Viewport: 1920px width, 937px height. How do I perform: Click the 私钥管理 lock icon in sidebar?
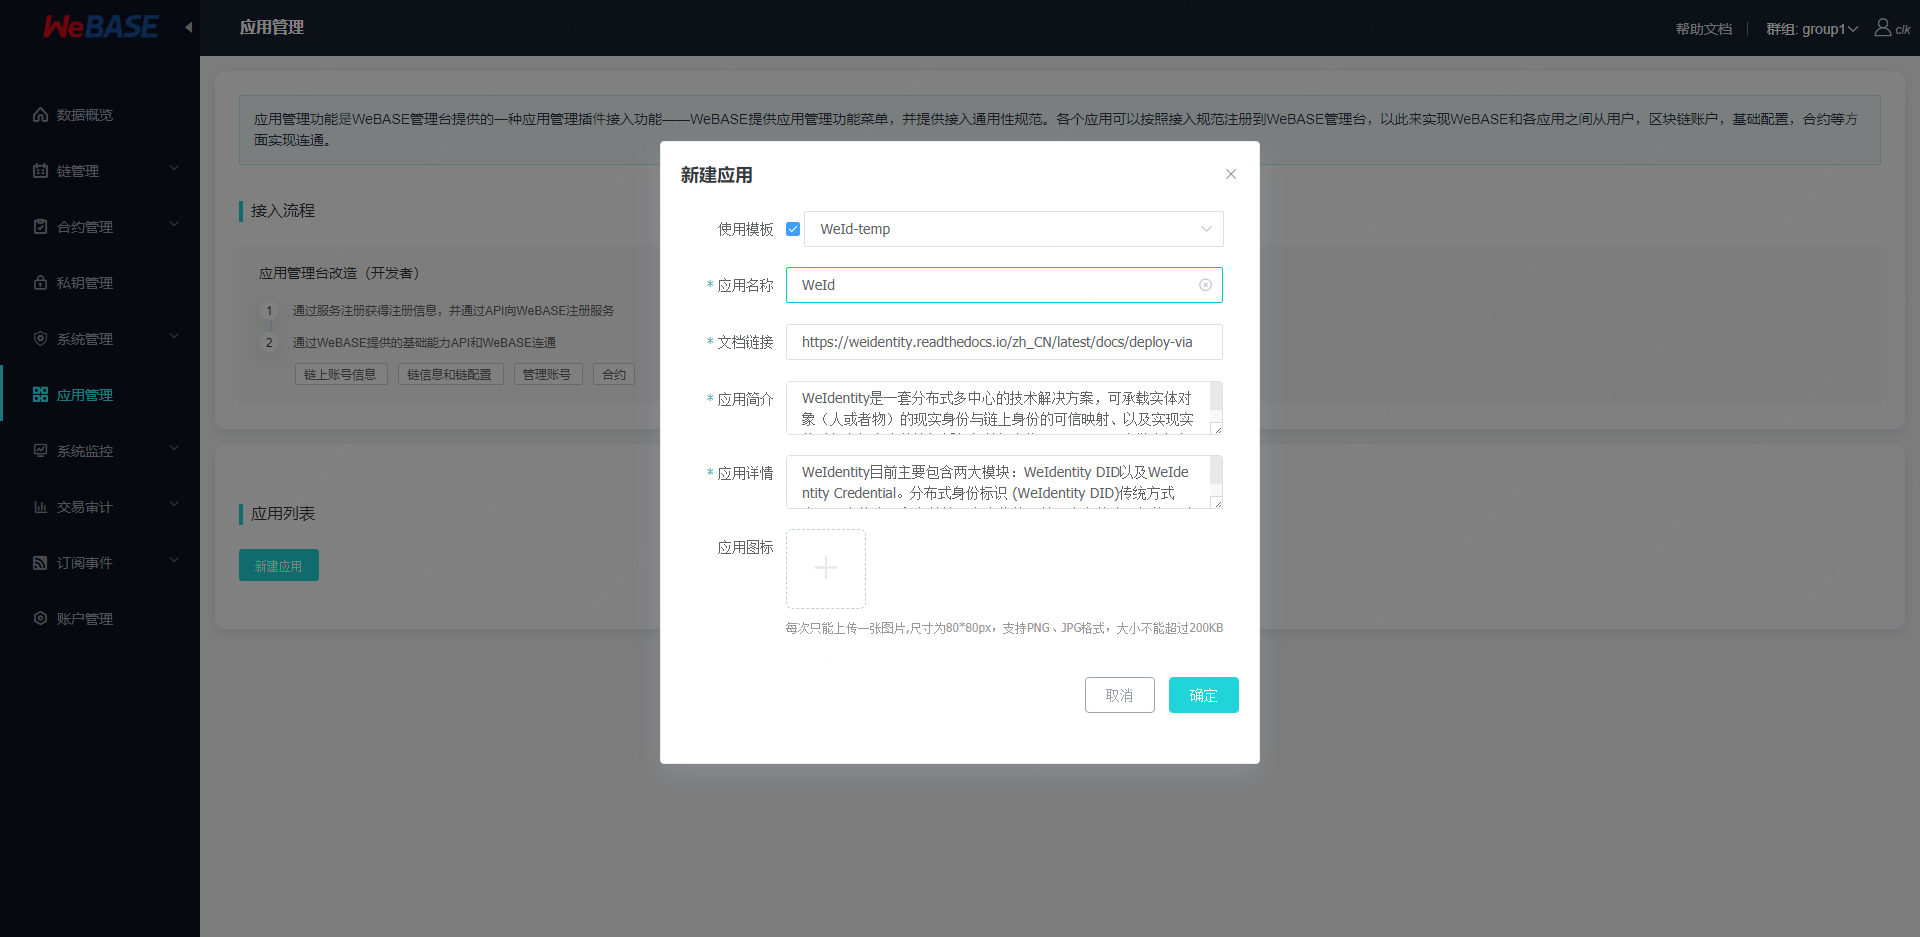(x=40, y=283)
